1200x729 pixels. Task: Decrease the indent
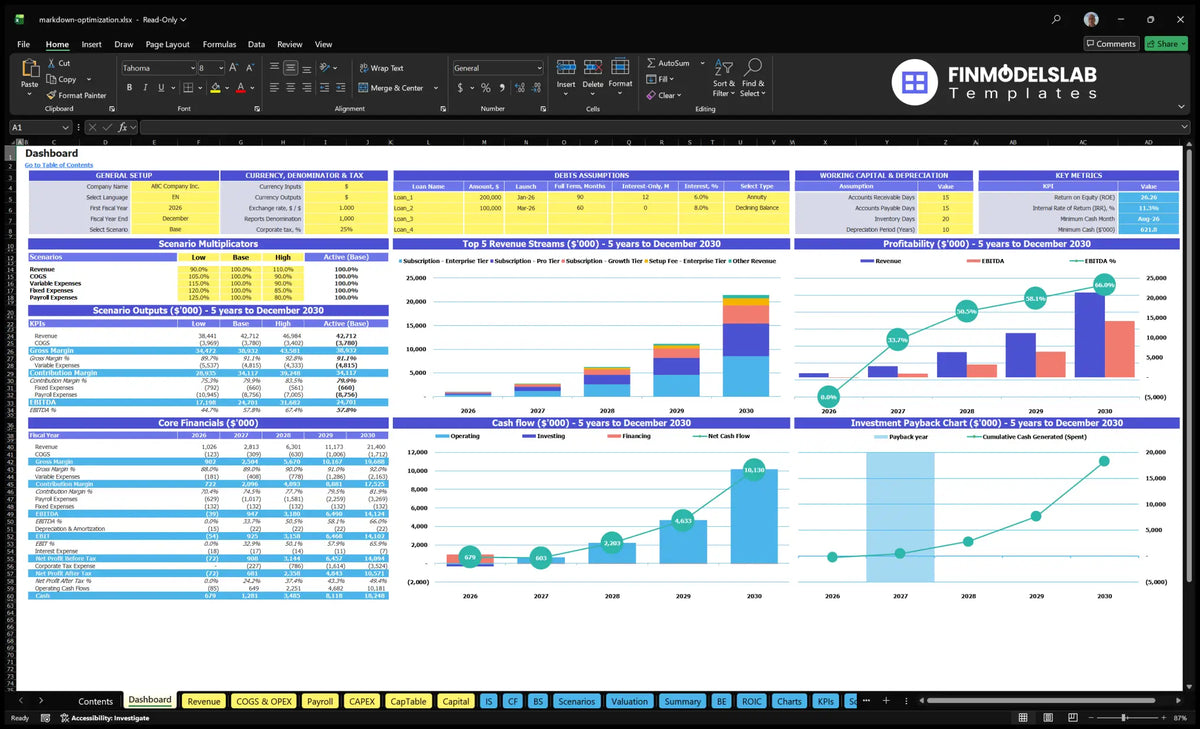point(326,88)
